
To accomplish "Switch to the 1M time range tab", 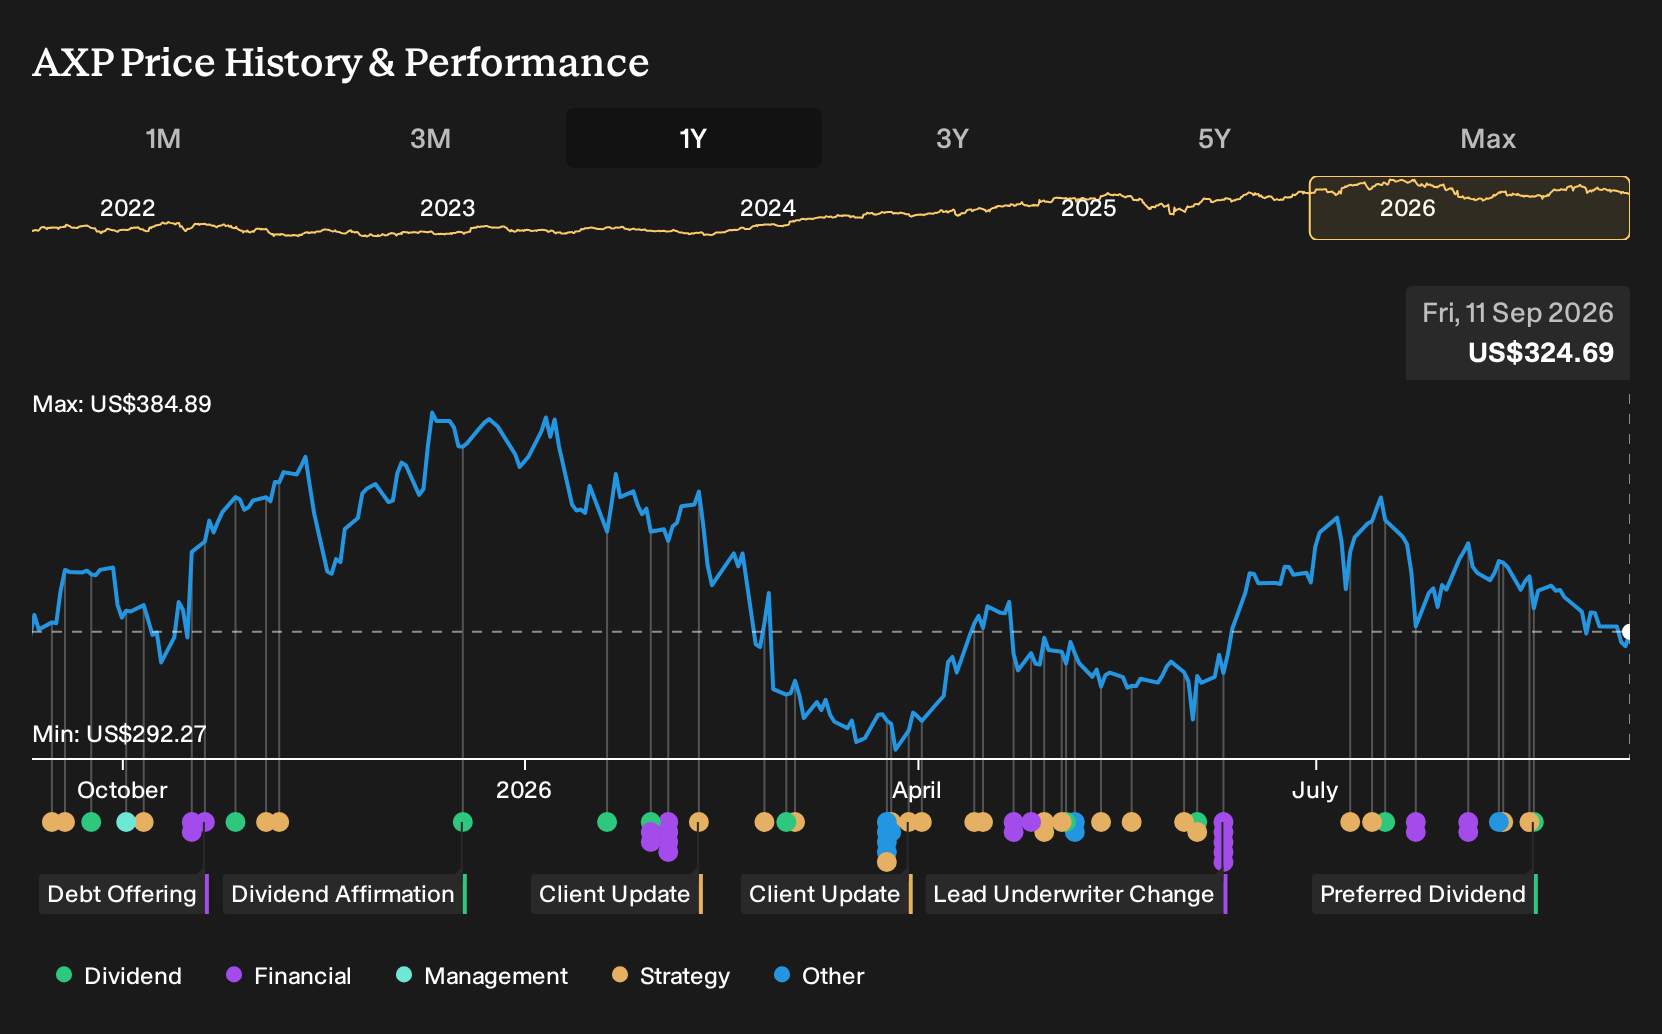I will tap(163, 138).
